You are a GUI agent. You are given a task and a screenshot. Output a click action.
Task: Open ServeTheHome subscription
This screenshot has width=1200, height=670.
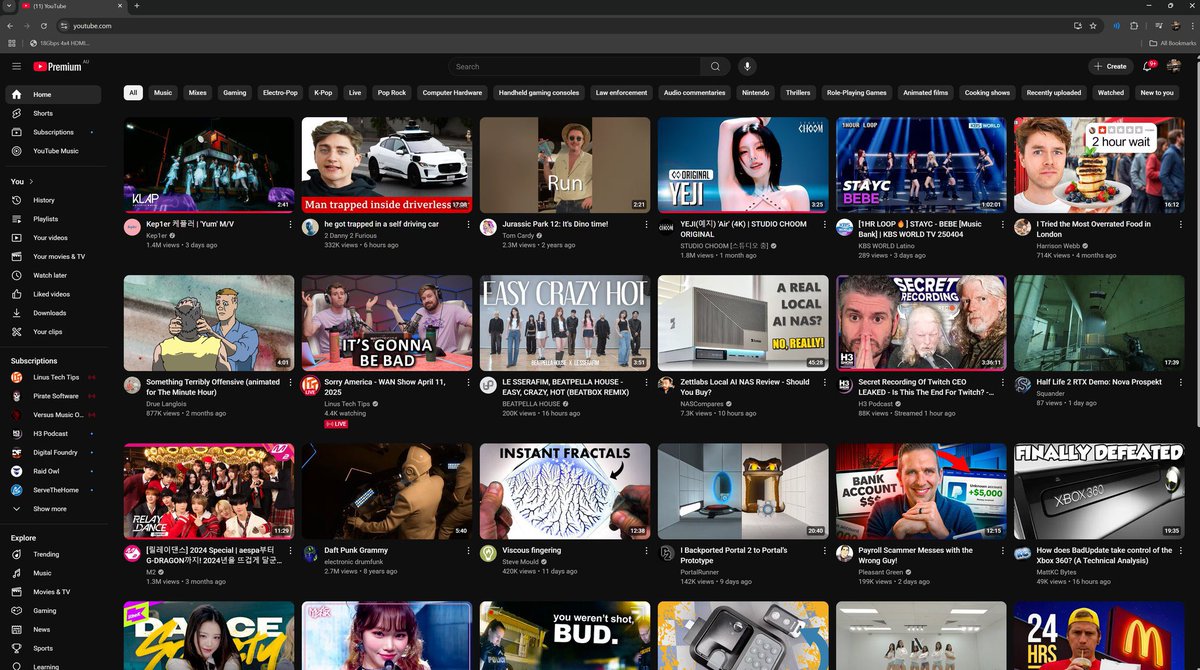52,490
